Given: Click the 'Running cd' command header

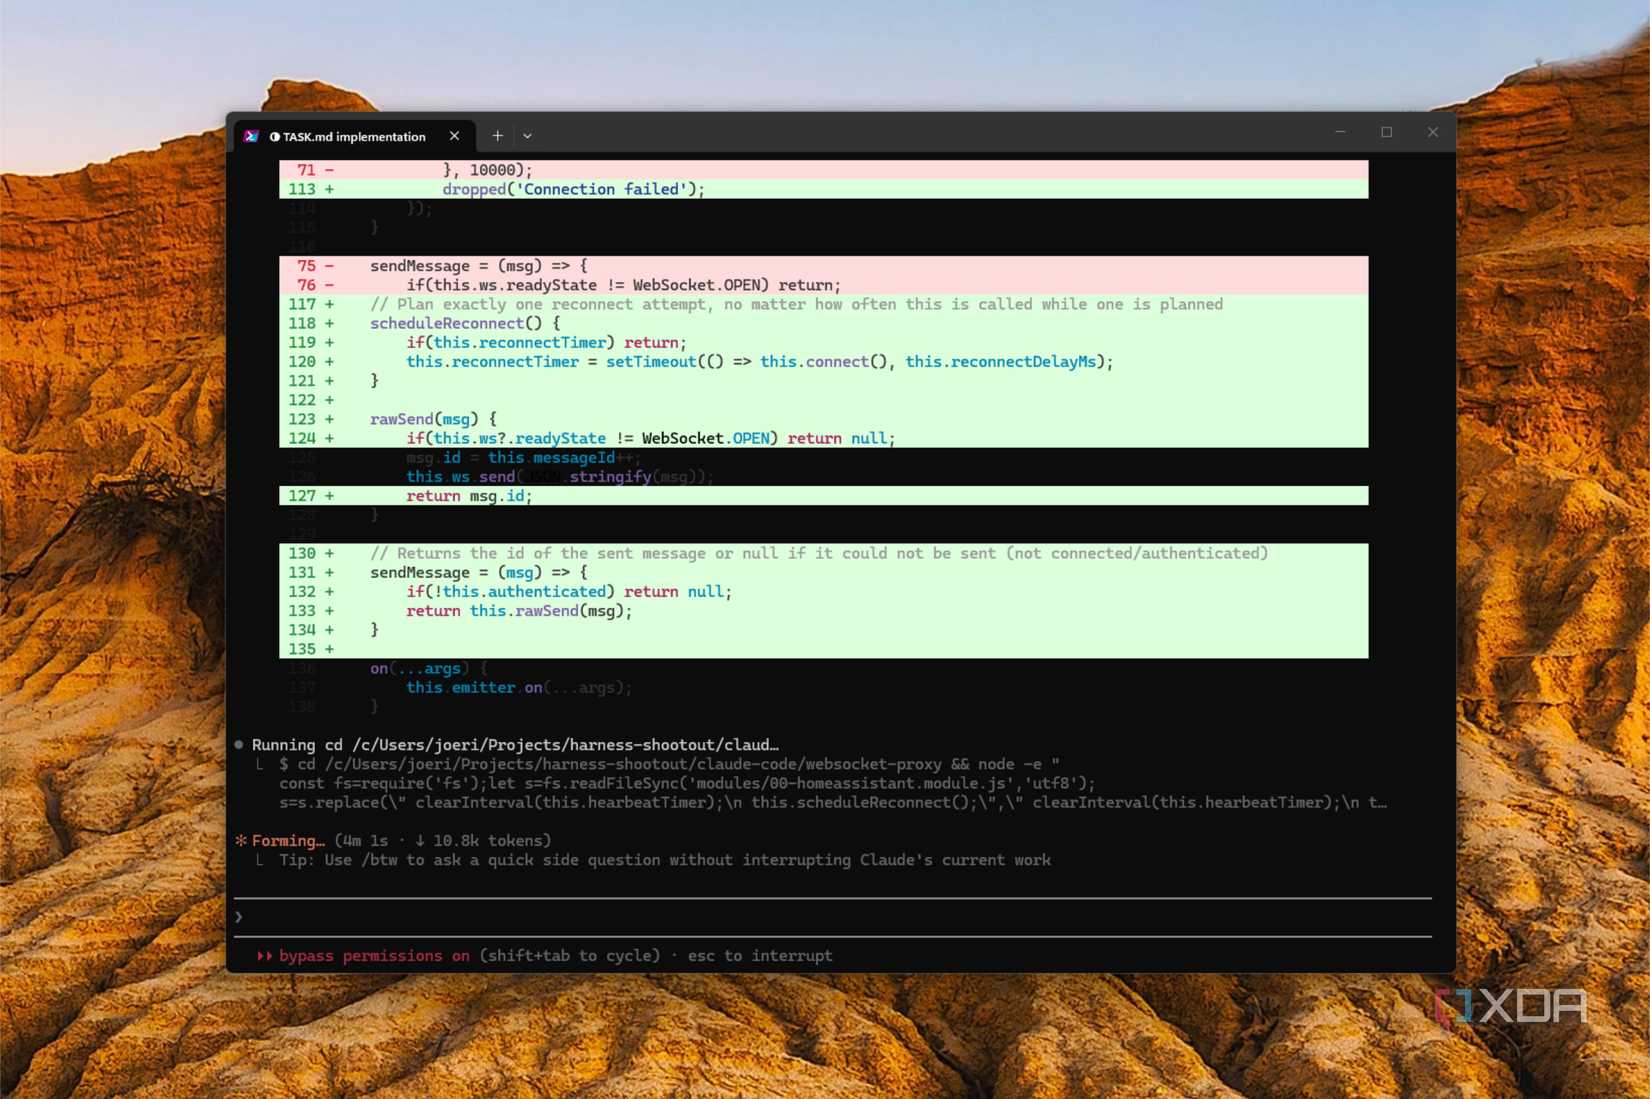Looking at the screenshot, I should [515, 745].
